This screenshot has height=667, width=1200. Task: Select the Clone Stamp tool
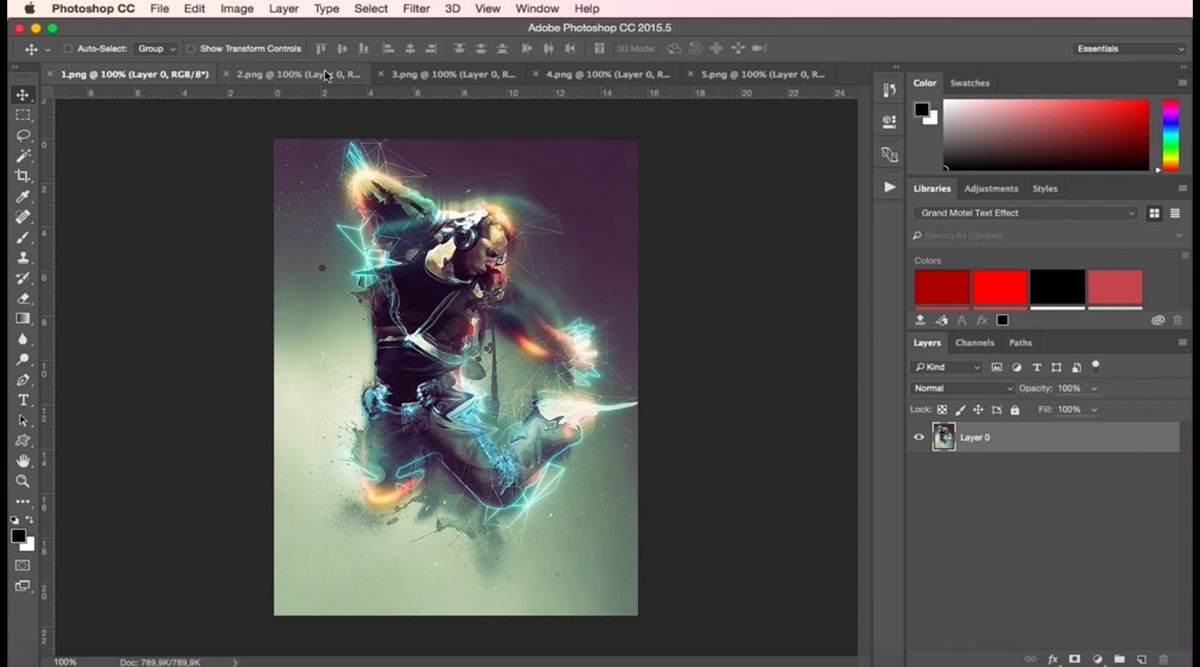click(x=23, y=258)
